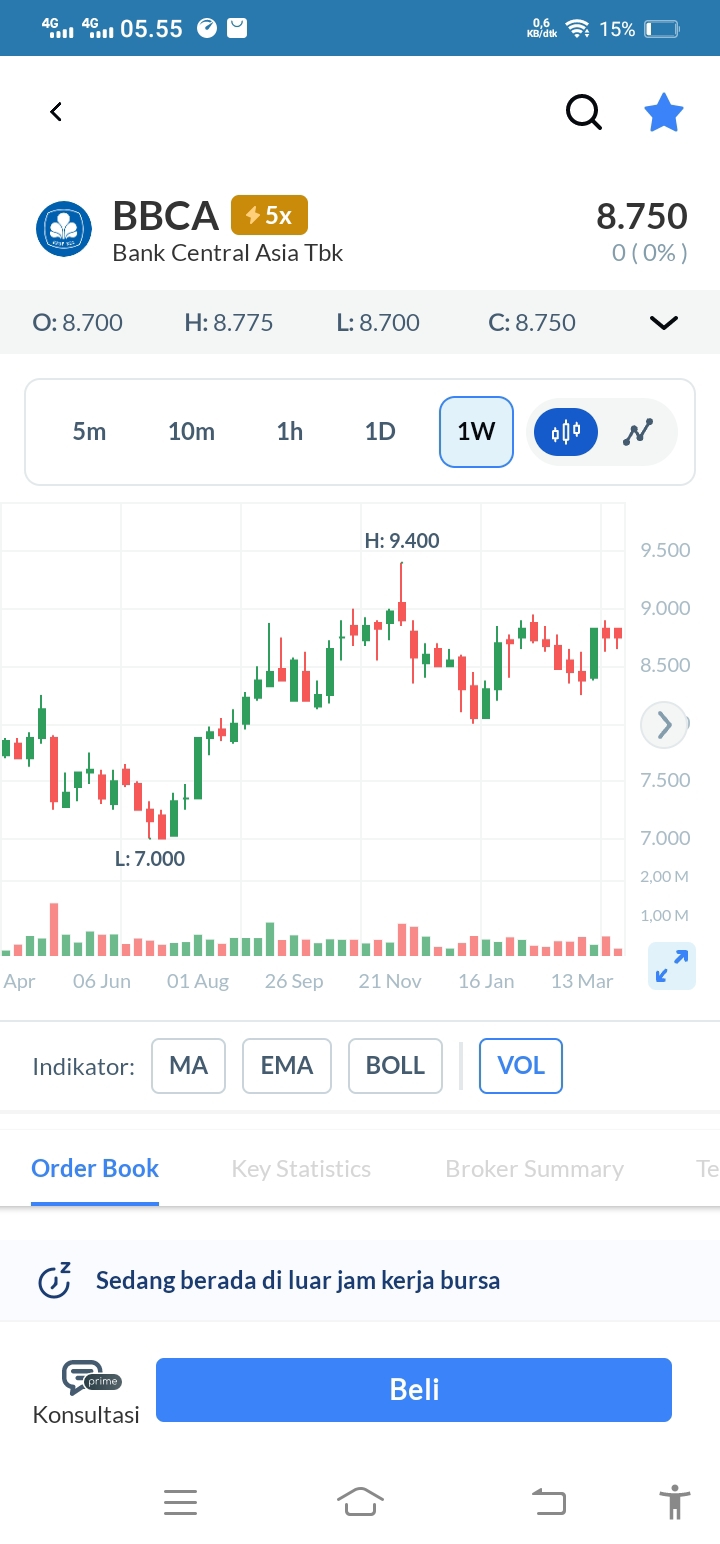Select the 1W timeframe

point(476,432)
